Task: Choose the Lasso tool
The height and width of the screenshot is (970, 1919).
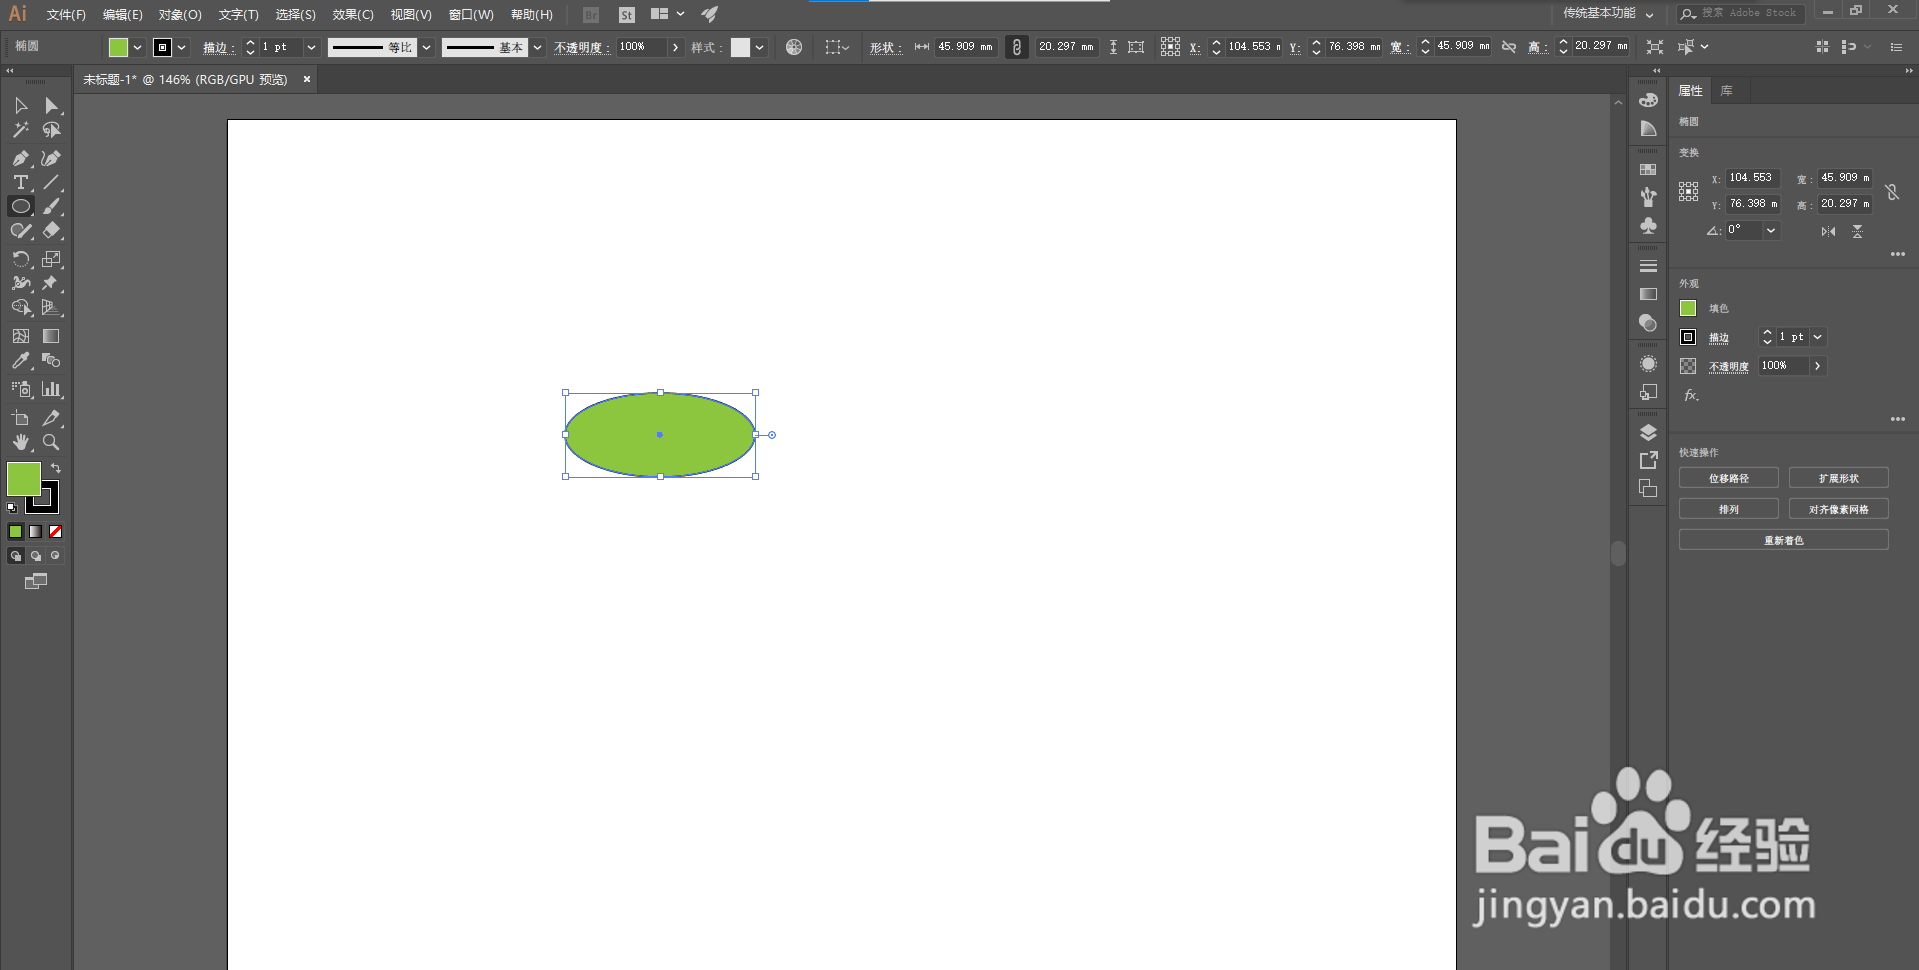Action: (x=51, y=130)
